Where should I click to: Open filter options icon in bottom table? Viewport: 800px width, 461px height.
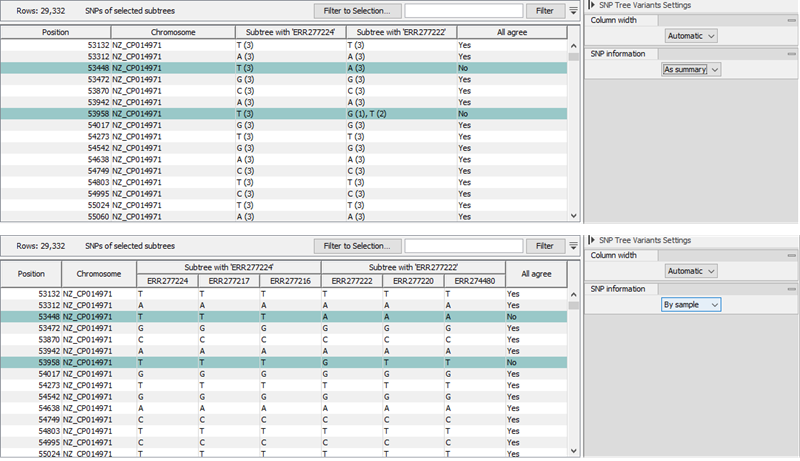coord(573,246)
